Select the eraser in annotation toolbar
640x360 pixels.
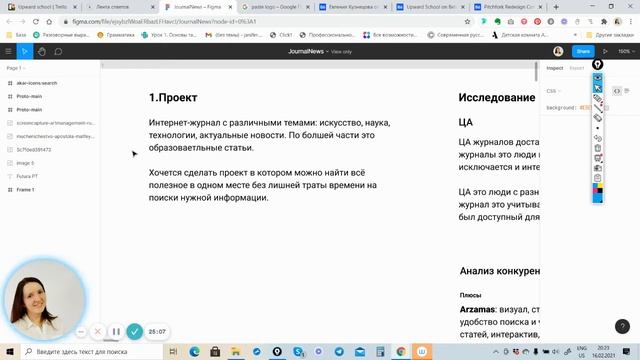click(598, 118)
